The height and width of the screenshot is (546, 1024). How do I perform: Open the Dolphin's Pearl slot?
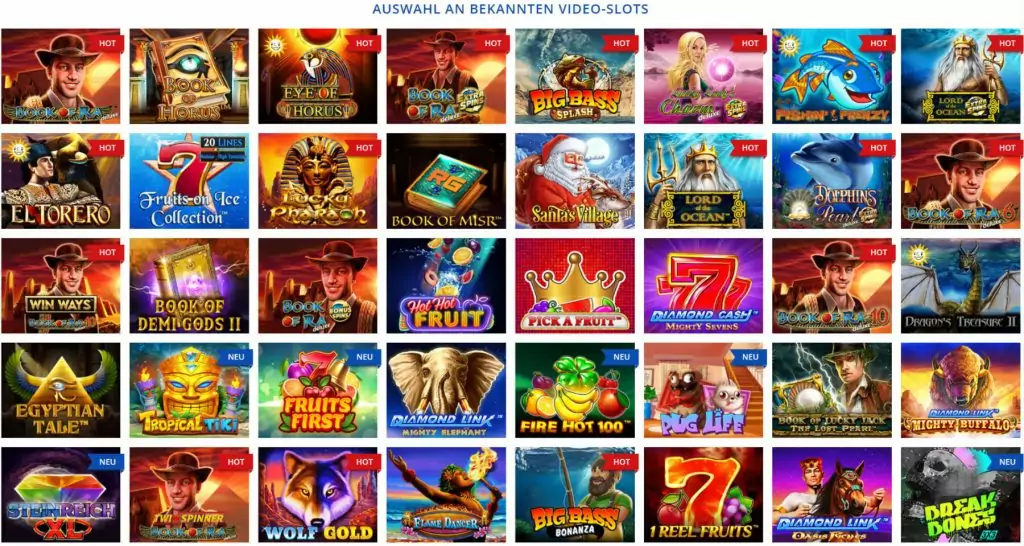point(832,181)
